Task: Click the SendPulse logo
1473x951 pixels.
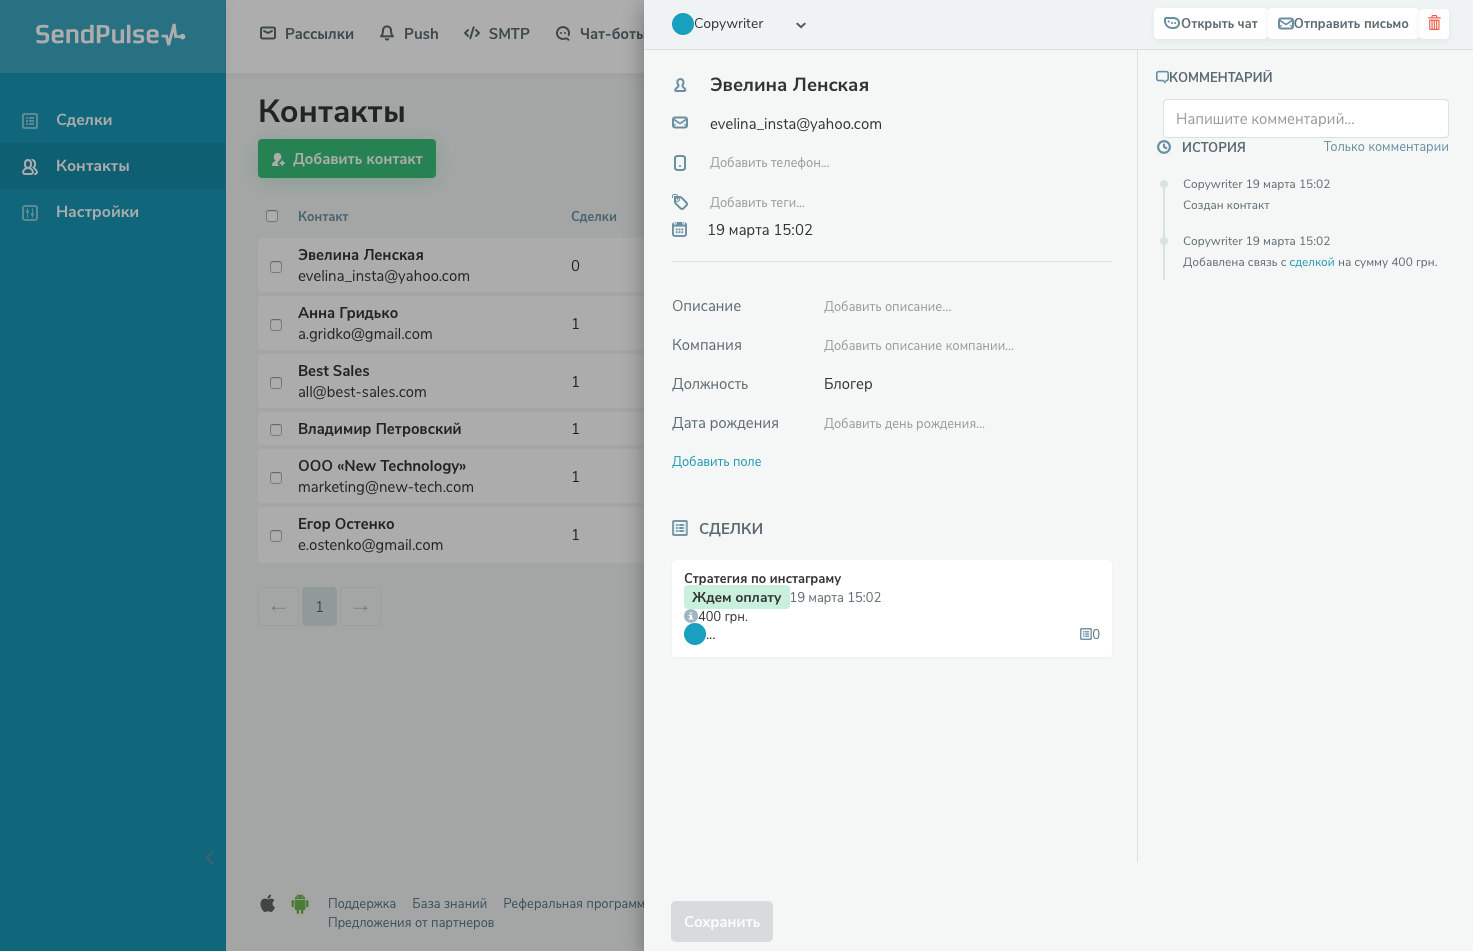Action: coord(110,35)
